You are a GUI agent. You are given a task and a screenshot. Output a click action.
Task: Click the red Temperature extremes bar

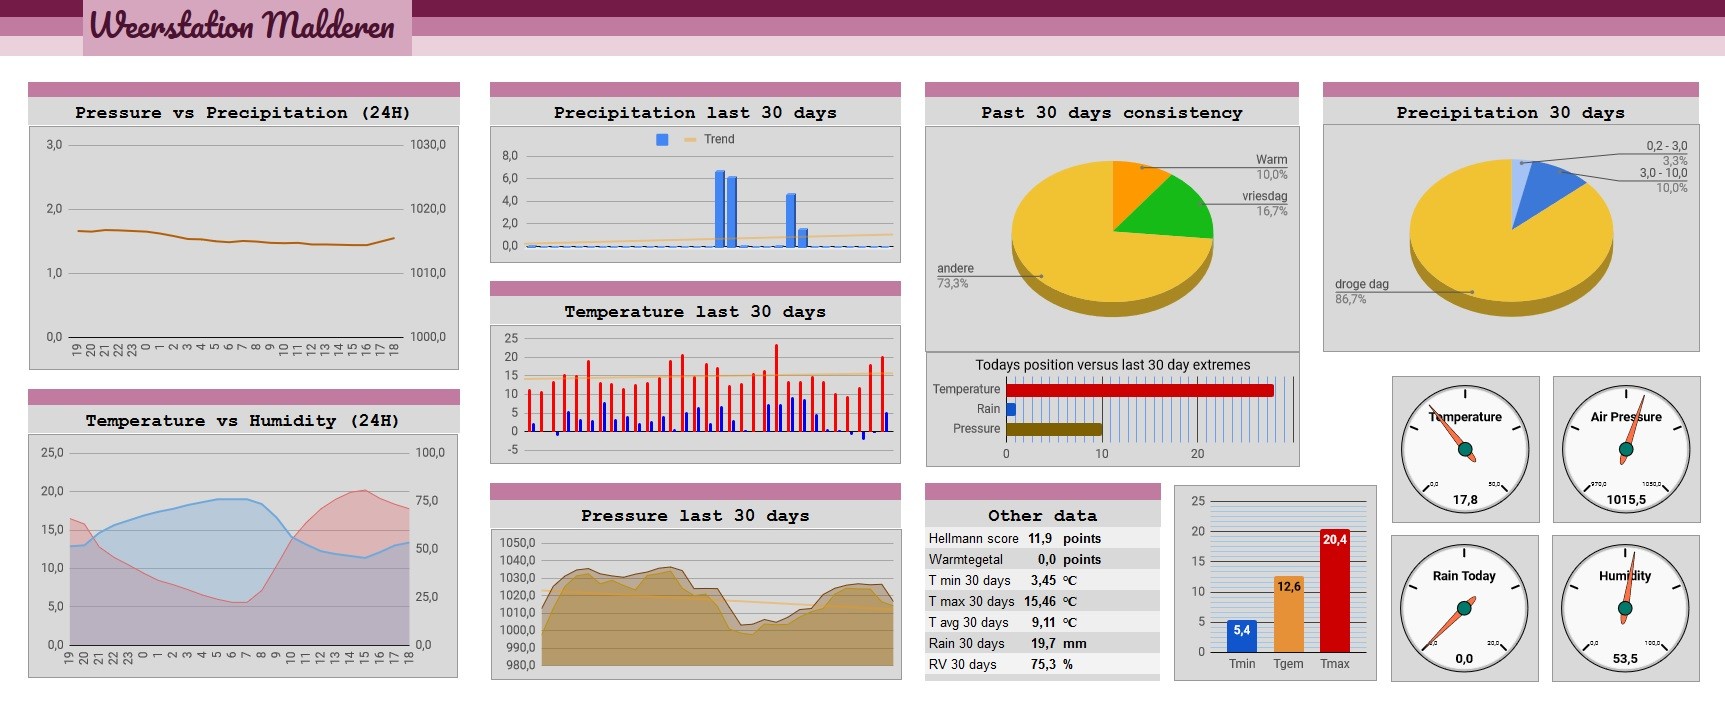coord(1140,390)
